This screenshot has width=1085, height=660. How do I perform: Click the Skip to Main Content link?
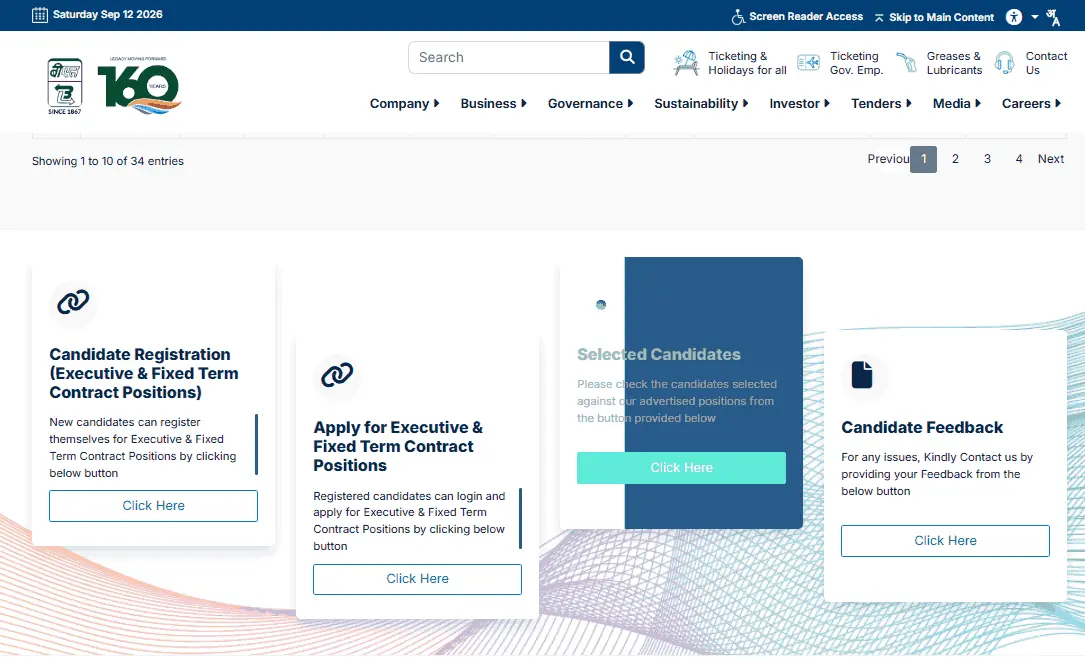(941, 17)
